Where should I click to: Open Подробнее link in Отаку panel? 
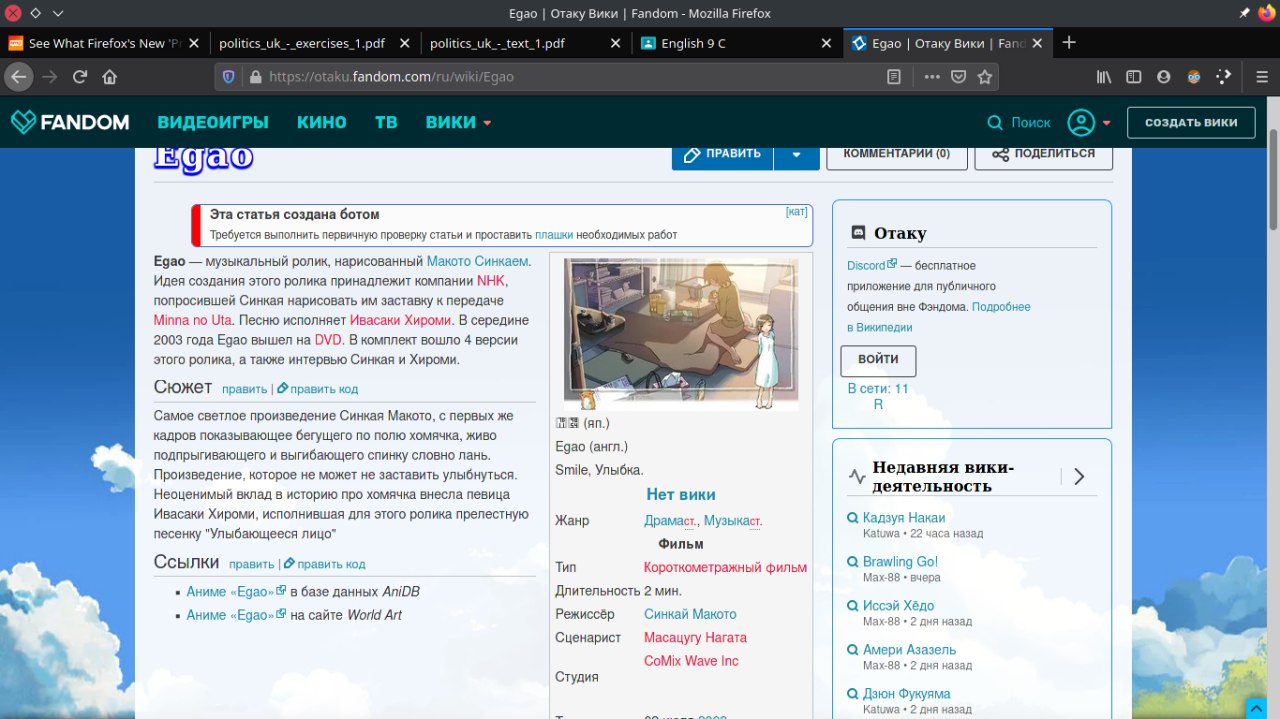[1001, 307]
